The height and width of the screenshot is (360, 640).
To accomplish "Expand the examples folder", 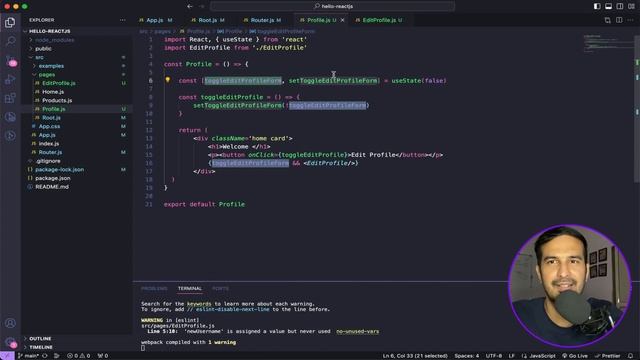I will [x=76, y=66].
